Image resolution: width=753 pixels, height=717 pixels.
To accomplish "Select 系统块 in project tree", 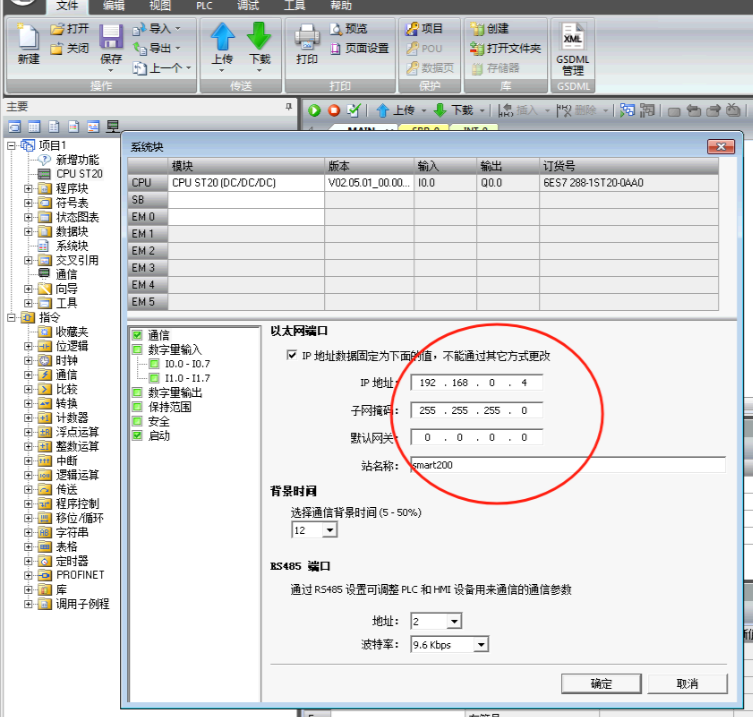I will 72,246.
